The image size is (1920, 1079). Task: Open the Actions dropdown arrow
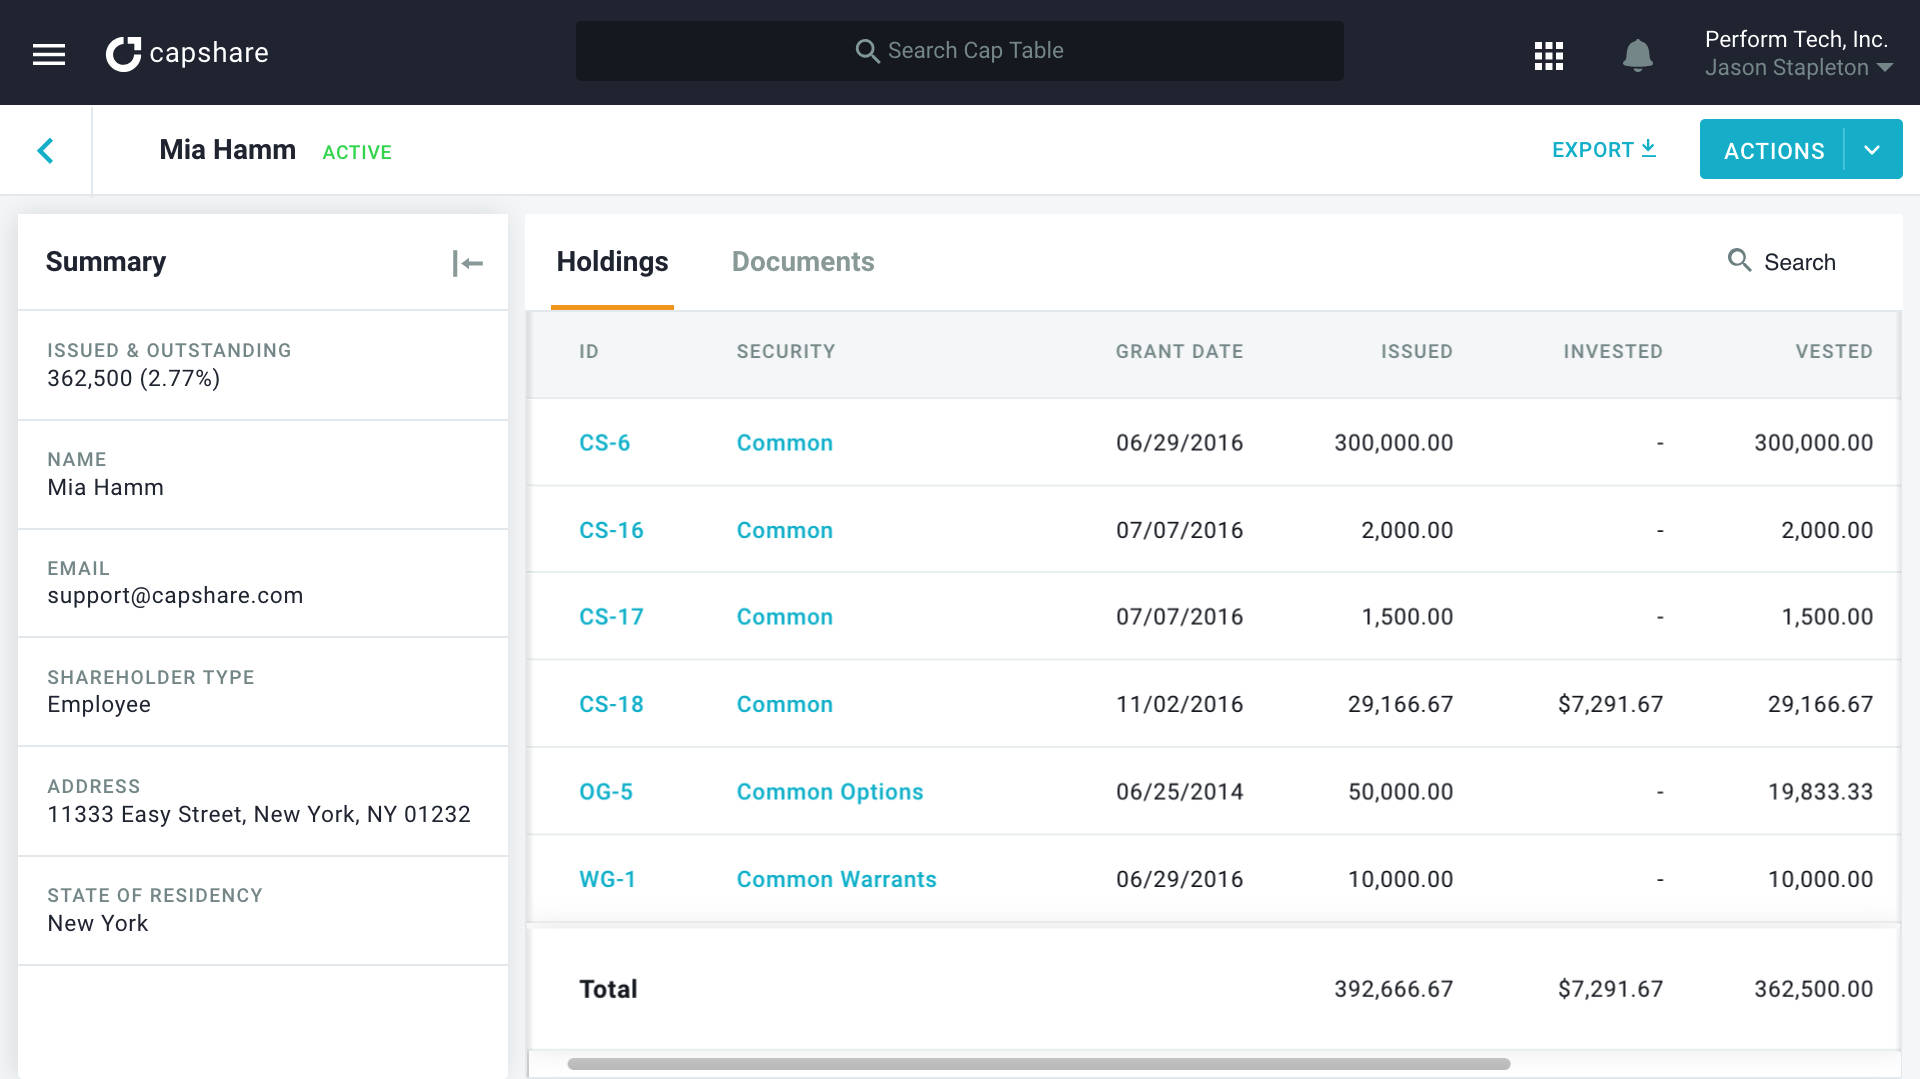[1871, 149]
